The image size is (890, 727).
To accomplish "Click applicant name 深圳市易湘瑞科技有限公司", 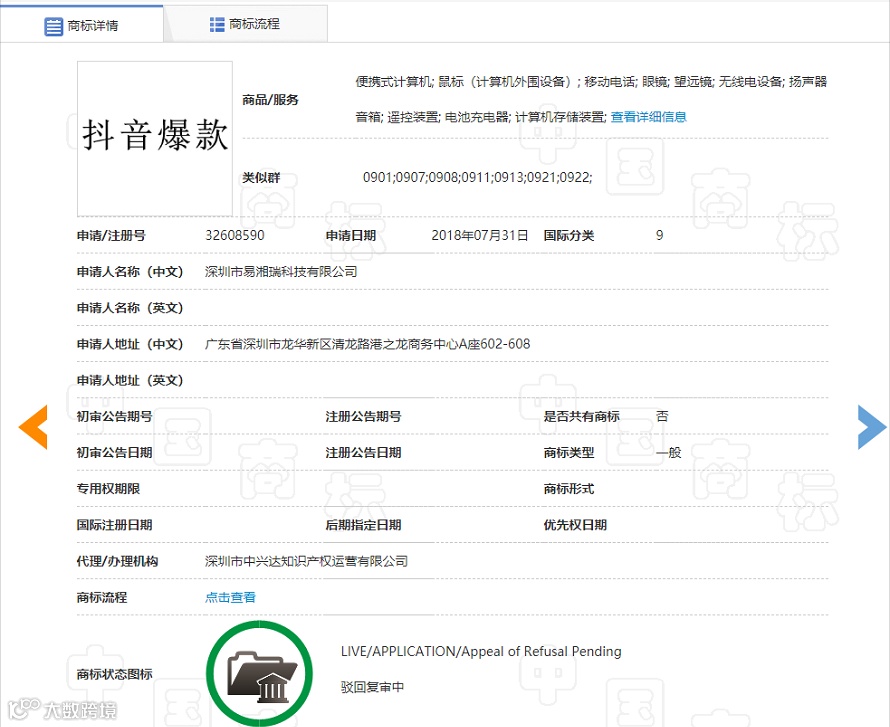I will 281,271.
